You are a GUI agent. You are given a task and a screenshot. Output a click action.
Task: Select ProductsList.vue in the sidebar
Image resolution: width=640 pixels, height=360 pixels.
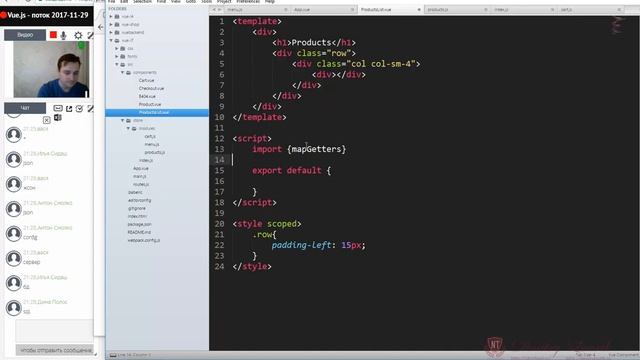(x=157, y=112)
